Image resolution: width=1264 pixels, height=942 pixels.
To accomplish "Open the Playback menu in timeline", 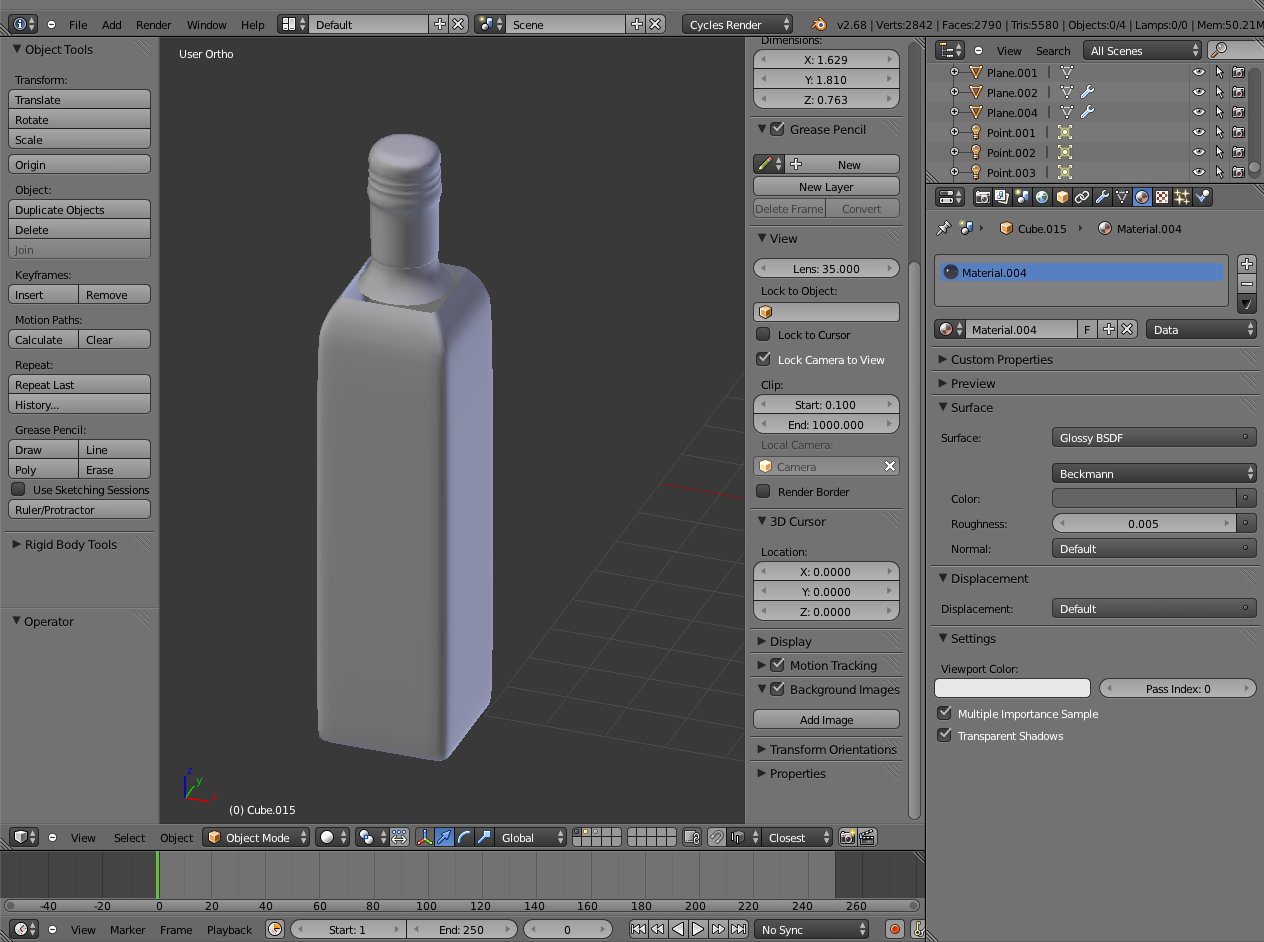I will coord(229,929).
